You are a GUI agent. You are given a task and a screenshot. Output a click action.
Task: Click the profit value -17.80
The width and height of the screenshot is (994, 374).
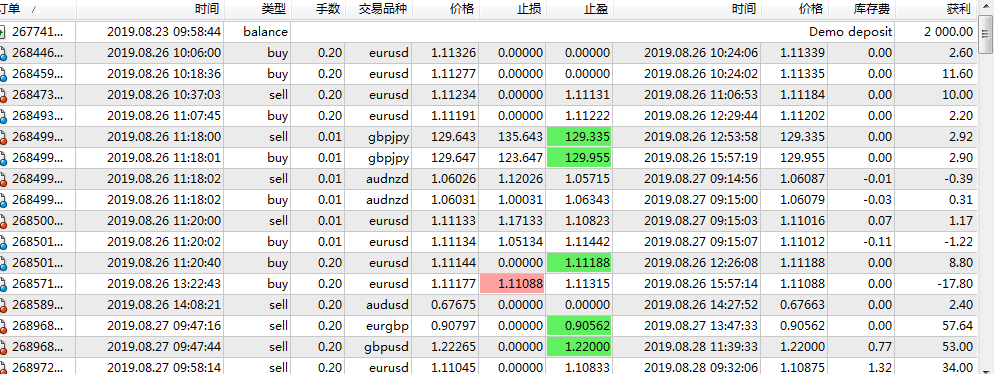pos(955,284)
